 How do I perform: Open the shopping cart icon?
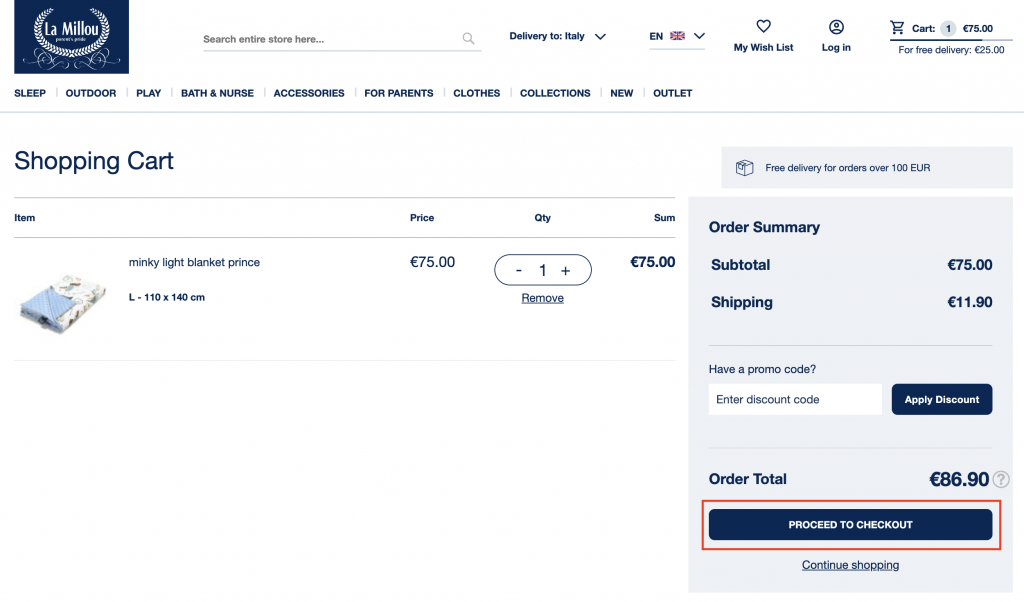(x=897, y=28)
